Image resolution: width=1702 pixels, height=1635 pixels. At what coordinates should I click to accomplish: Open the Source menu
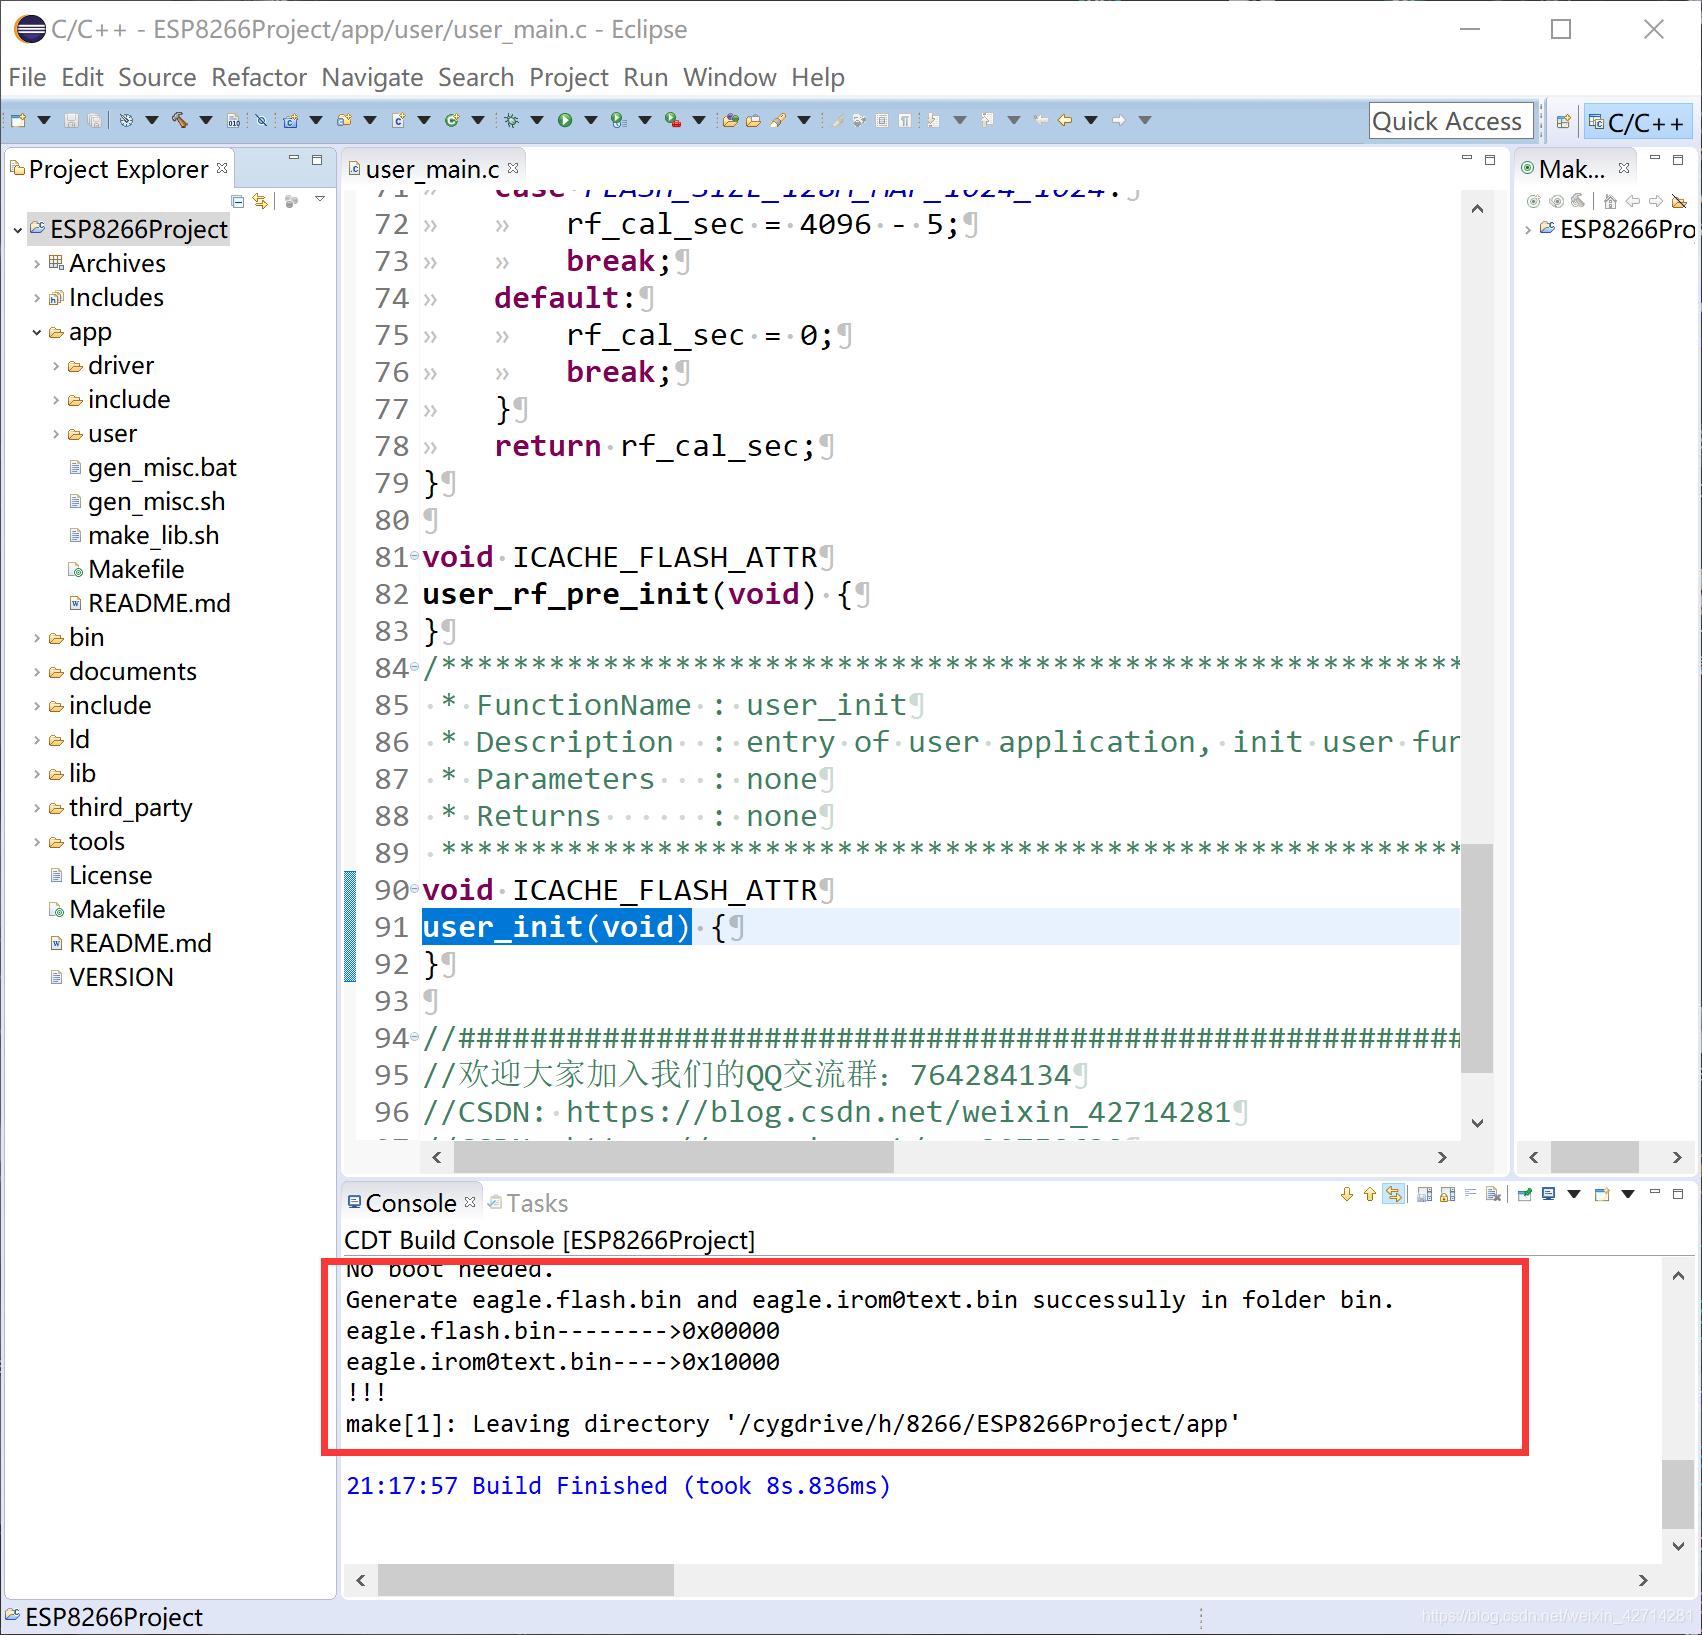(157, 77)
